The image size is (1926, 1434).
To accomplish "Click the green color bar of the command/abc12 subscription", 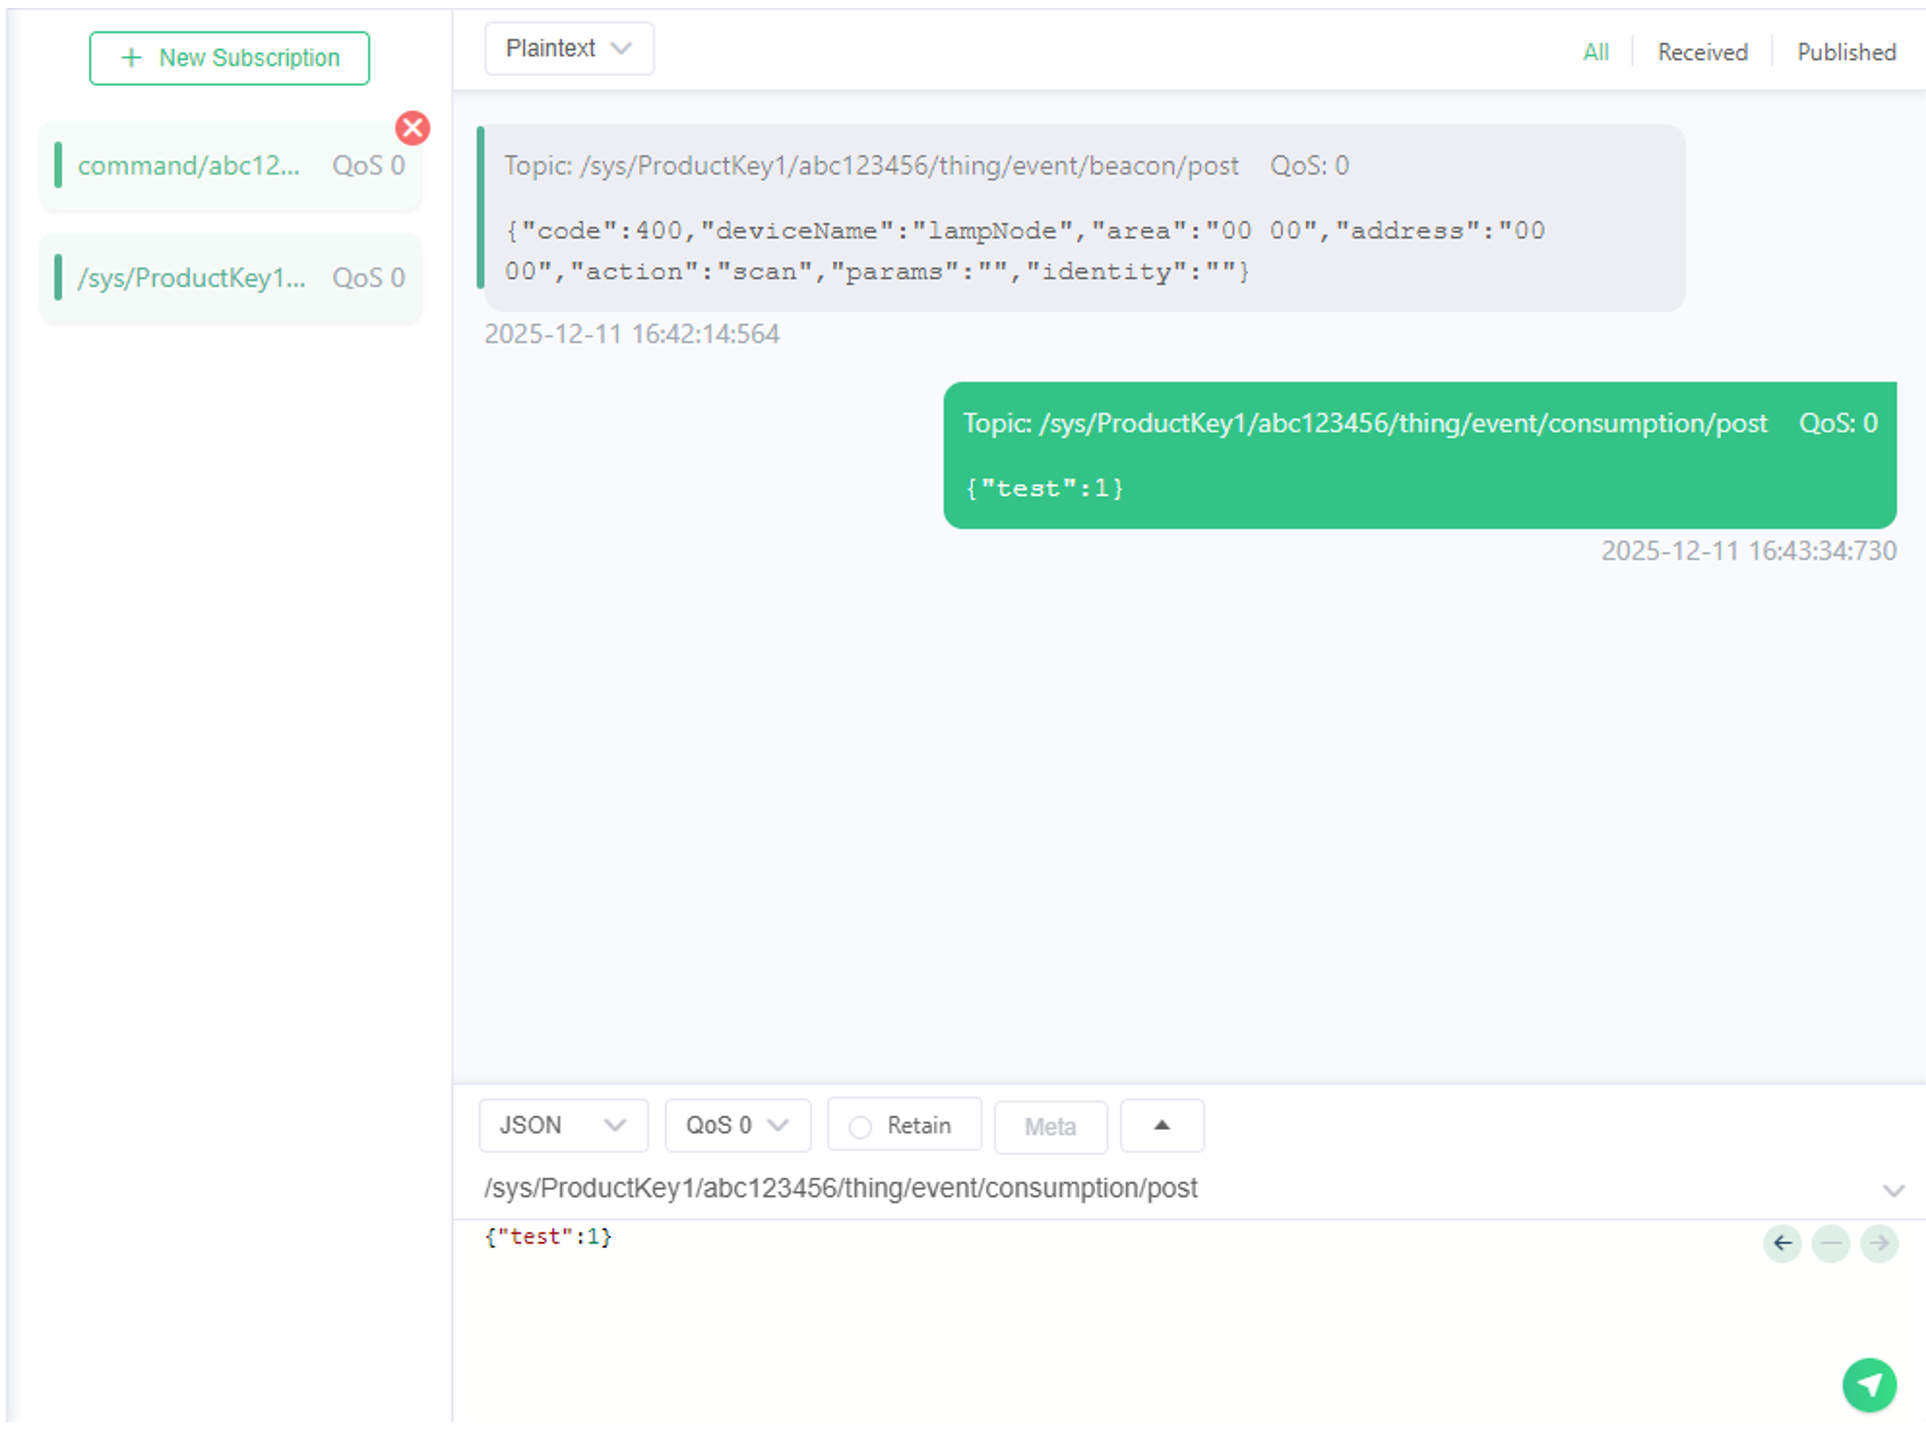I will [x=58, y=165].
